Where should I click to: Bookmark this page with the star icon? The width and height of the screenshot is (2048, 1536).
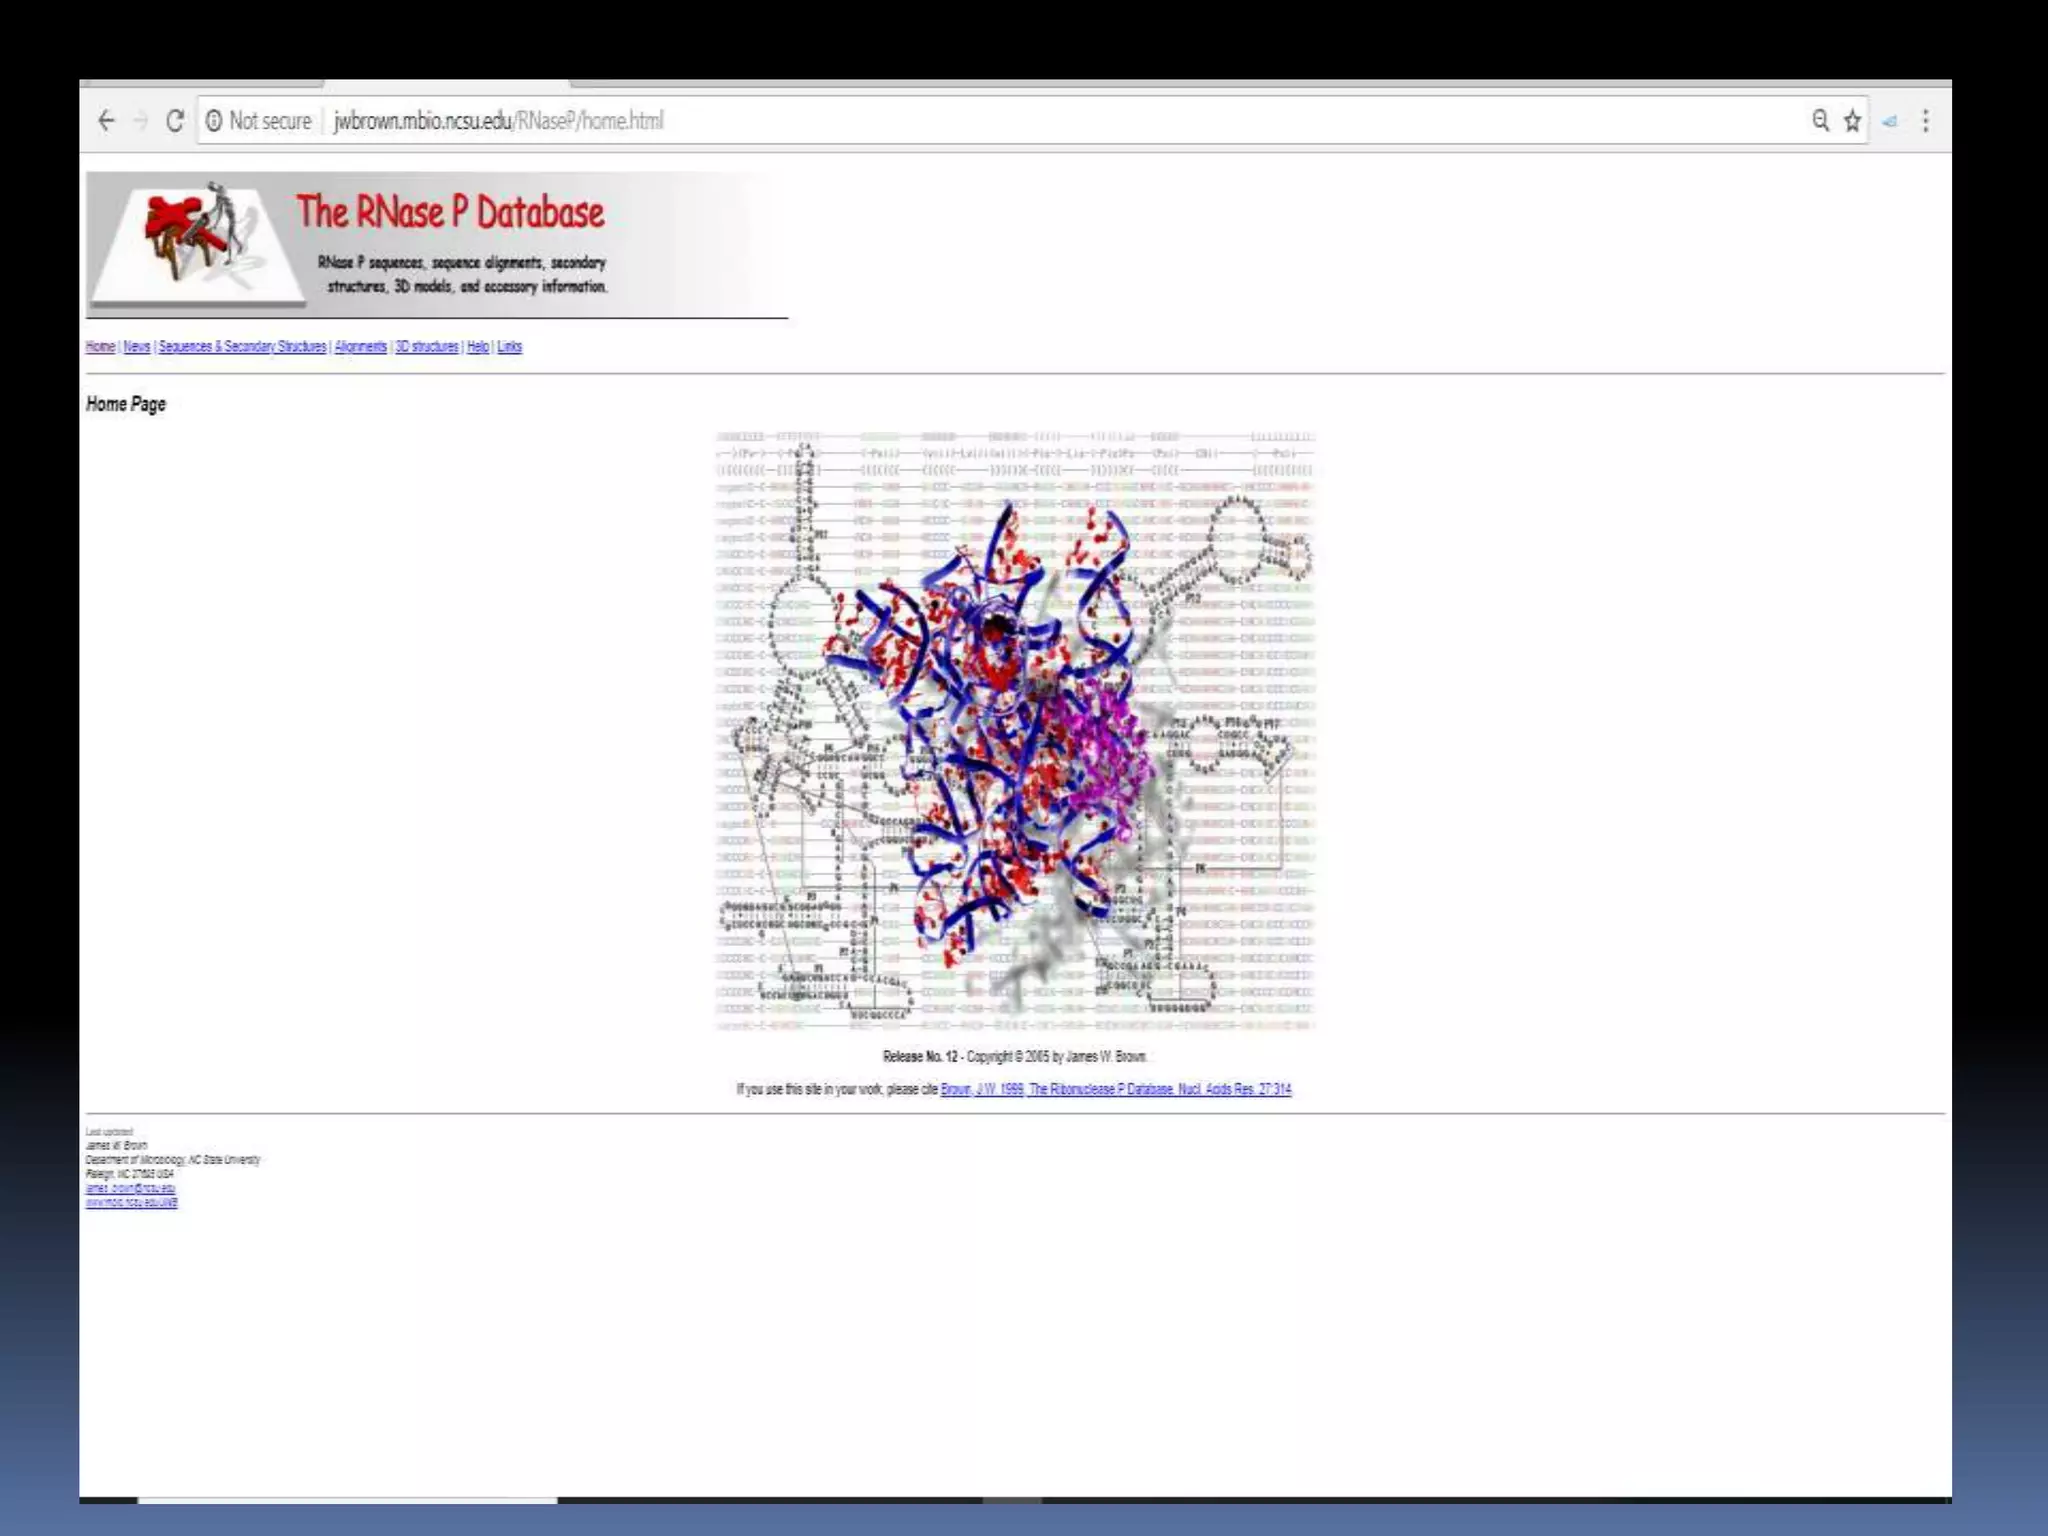coord(1852,121)
